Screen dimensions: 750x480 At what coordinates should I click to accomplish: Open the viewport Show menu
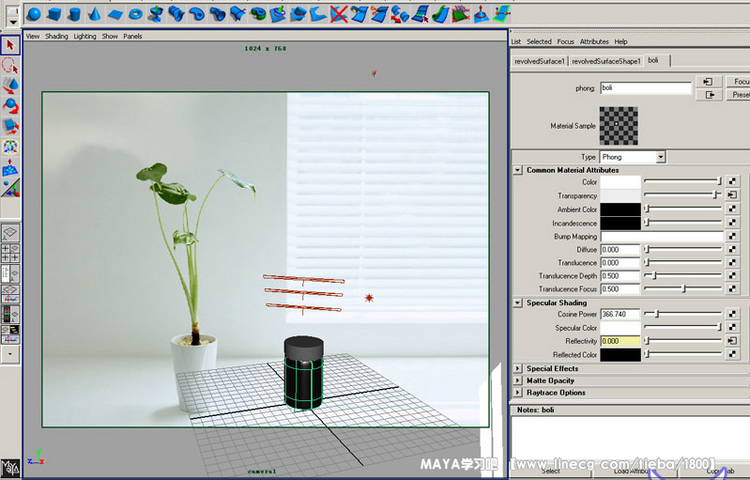point(110,36)
